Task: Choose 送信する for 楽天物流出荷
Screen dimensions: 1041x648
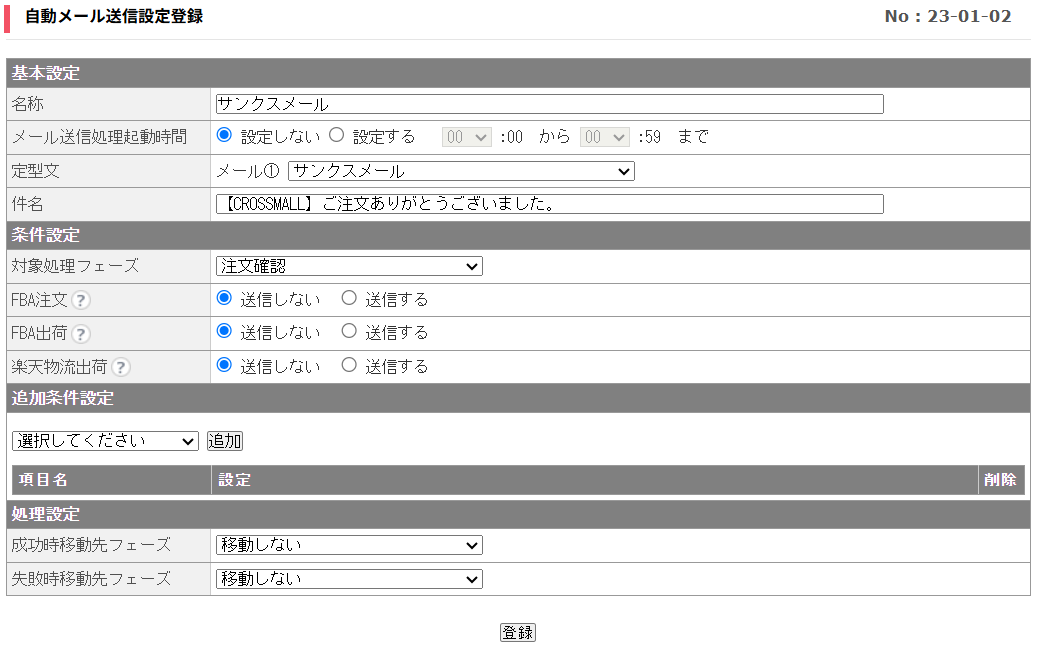Action: click(349, 365)
